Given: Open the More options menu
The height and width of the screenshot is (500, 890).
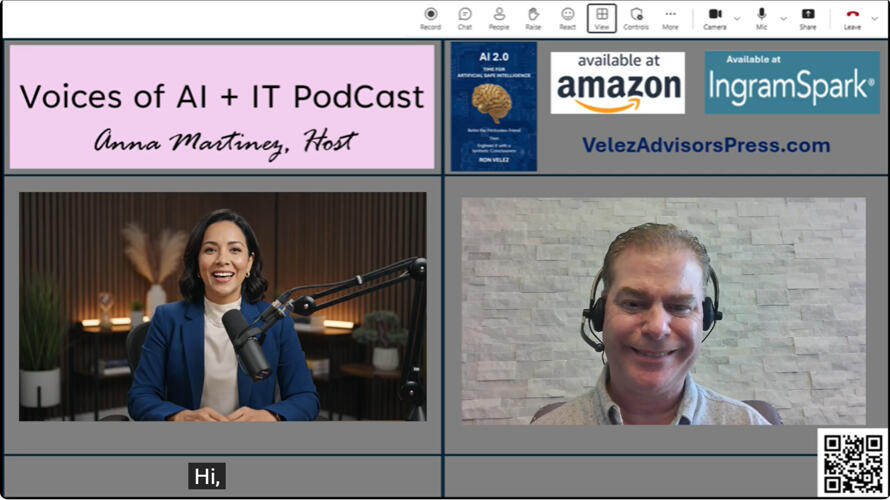Looking at the screenshot, I should [x=670, y=19].
